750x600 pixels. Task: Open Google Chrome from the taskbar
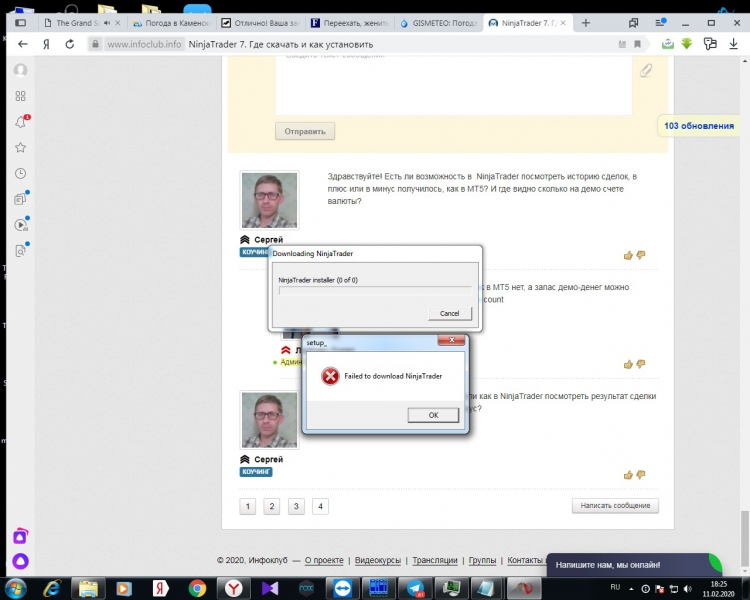click(197, 589)
